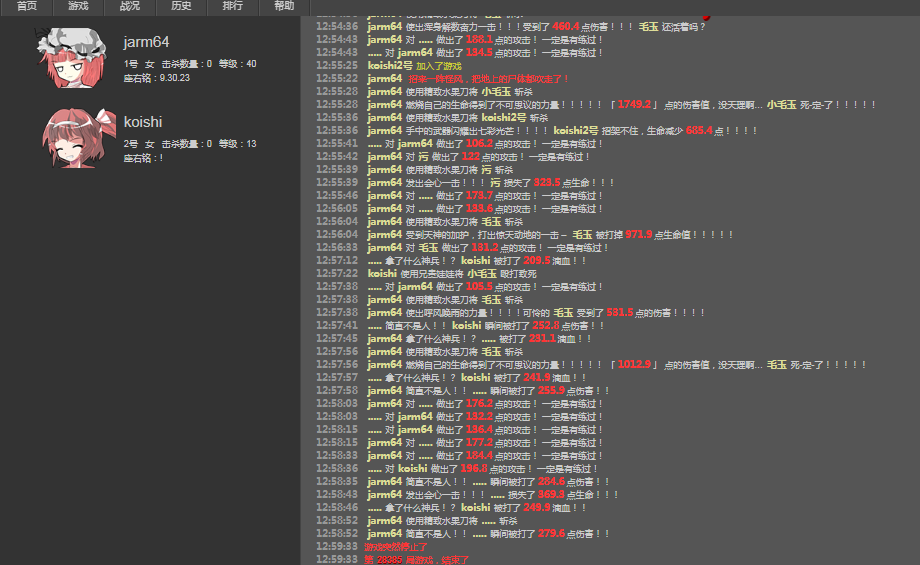Click the red 游戏突然停止了 message
Image resolution: width=920 pixels, height=565 pixels.
point(396,547)
